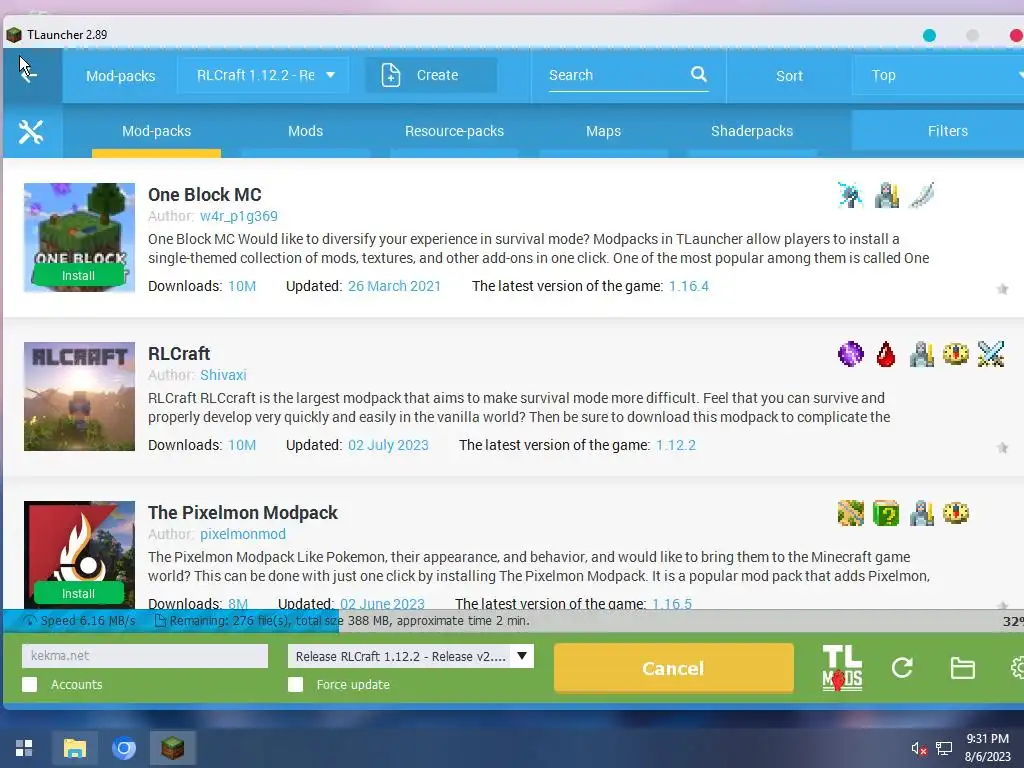This screenshot has height=768, width=1024.
Task: Open the TL Mods button
Action: 842,667
